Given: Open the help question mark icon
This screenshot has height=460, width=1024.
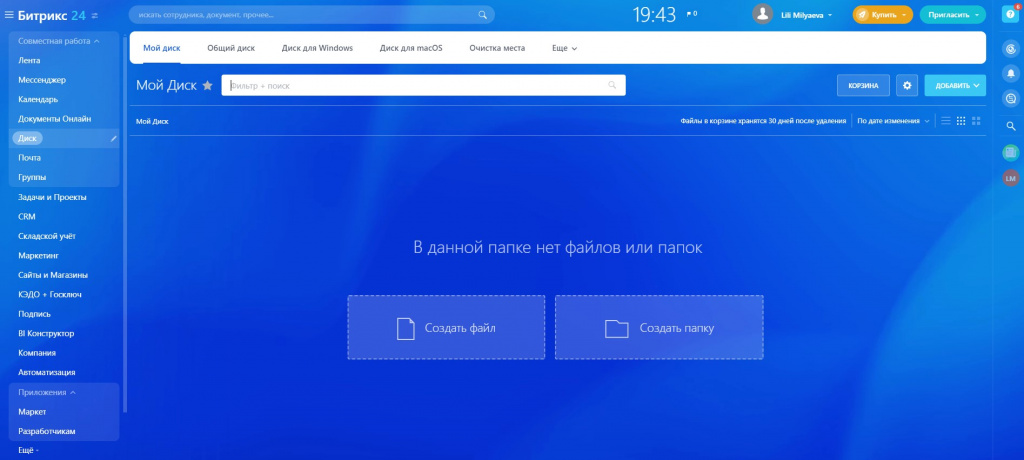Looking at the screenshot, I should [x=1010, y=14].
